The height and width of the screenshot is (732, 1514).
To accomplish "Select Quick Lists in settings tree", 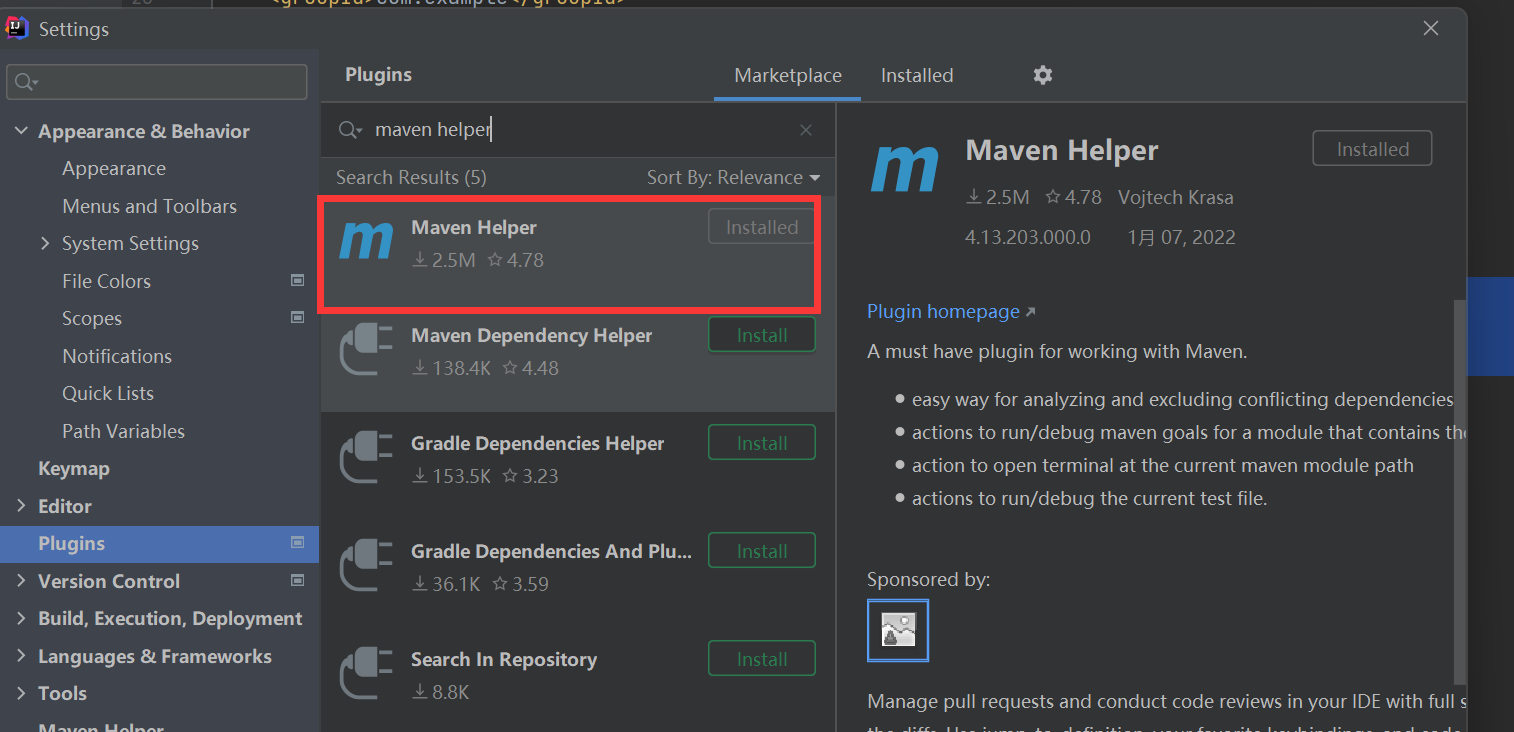I will pyautogui.click(x=108, y=393).
